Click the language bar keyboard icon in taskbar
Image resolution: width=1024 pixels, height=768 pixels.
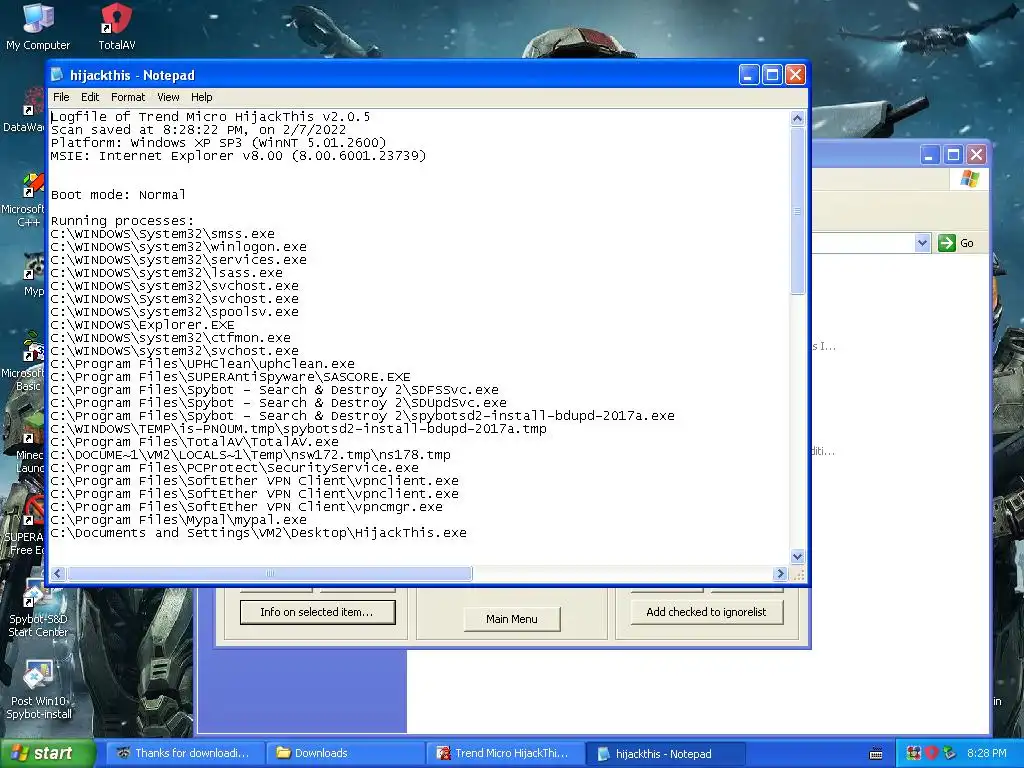pos(876,754)
